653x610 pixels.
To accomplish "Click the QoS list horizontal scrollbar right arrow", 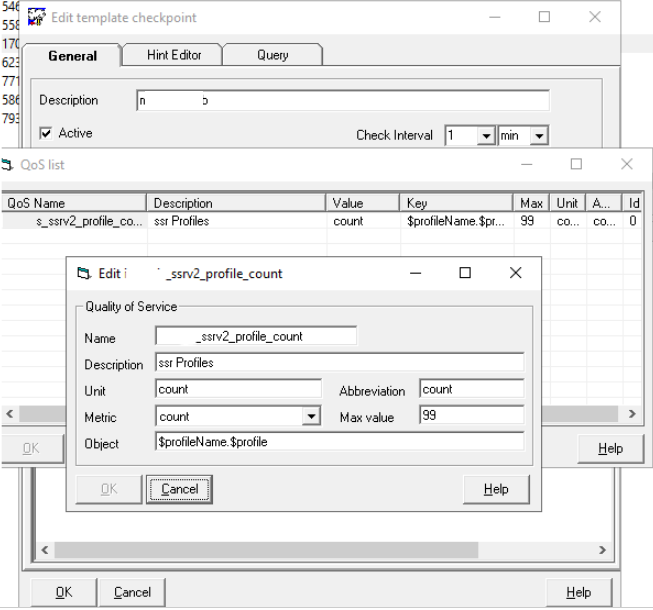I will pos(632,413).
